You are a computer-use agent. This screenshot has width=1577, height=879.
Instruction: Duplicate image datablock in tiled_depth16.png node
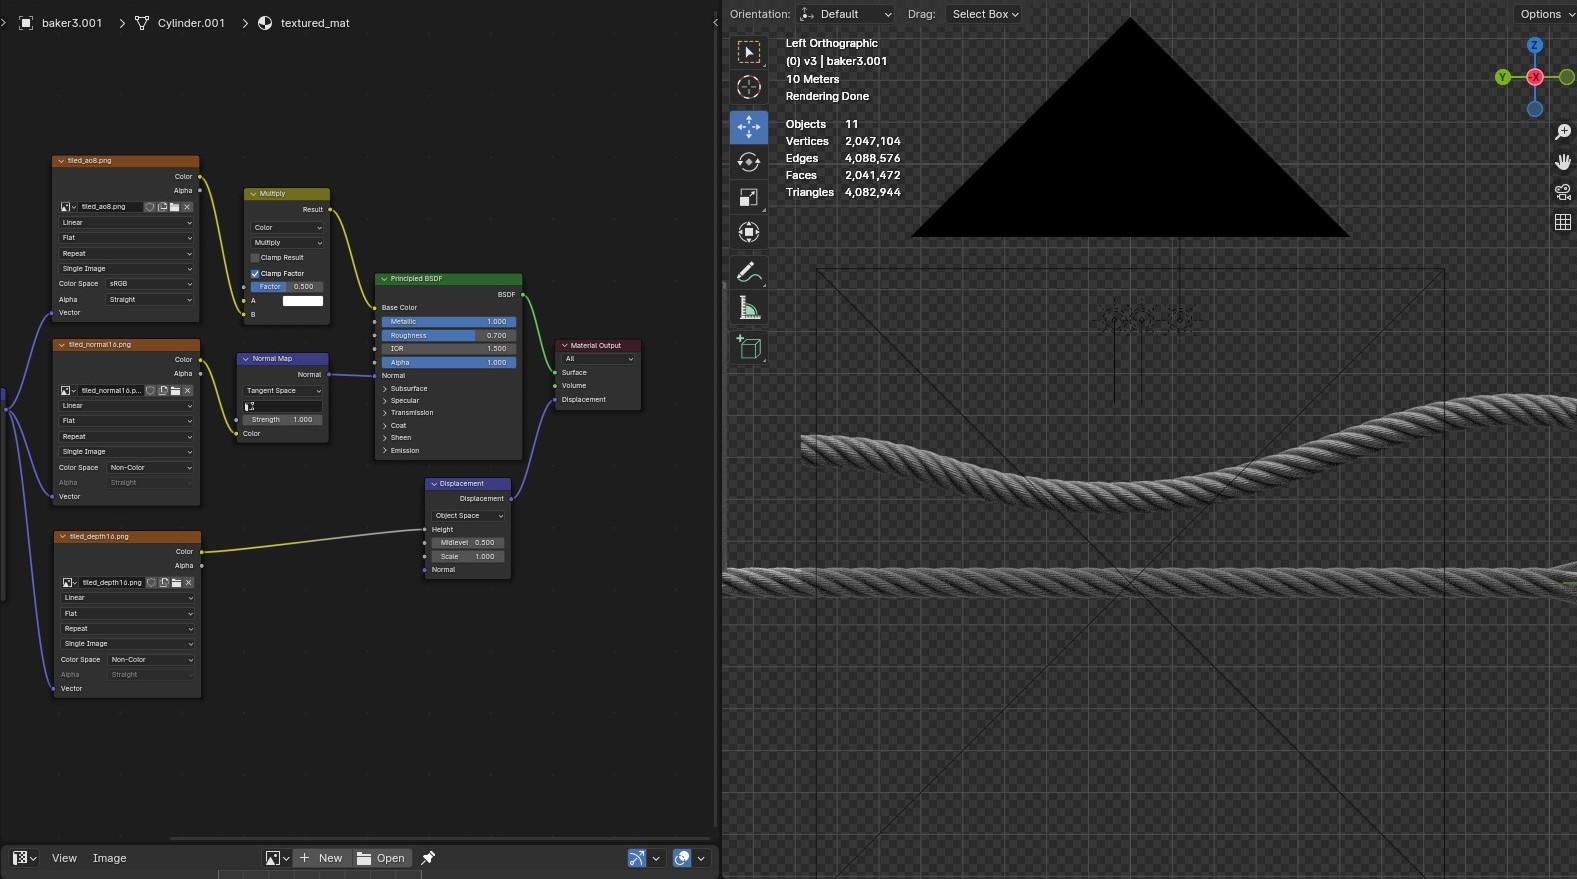[x=163, y=582]
